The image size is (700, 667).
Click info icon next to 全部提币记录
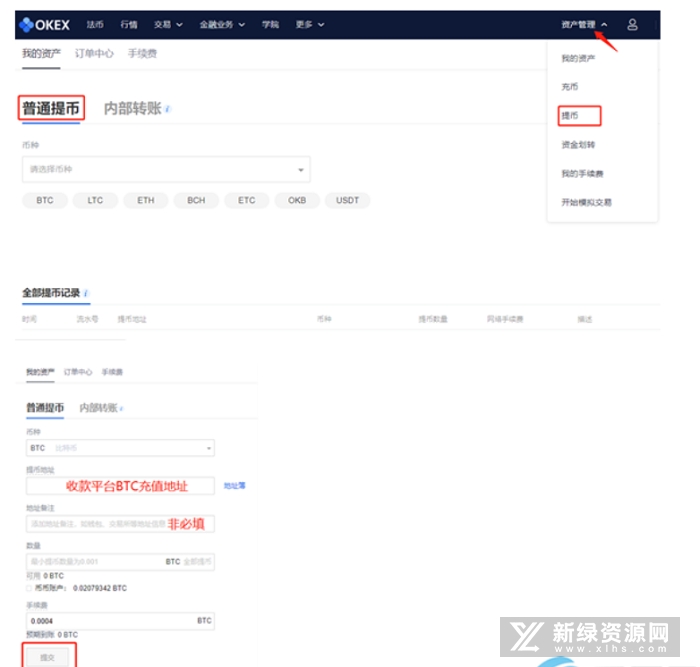pyautogui.click(x=87, y=293)
